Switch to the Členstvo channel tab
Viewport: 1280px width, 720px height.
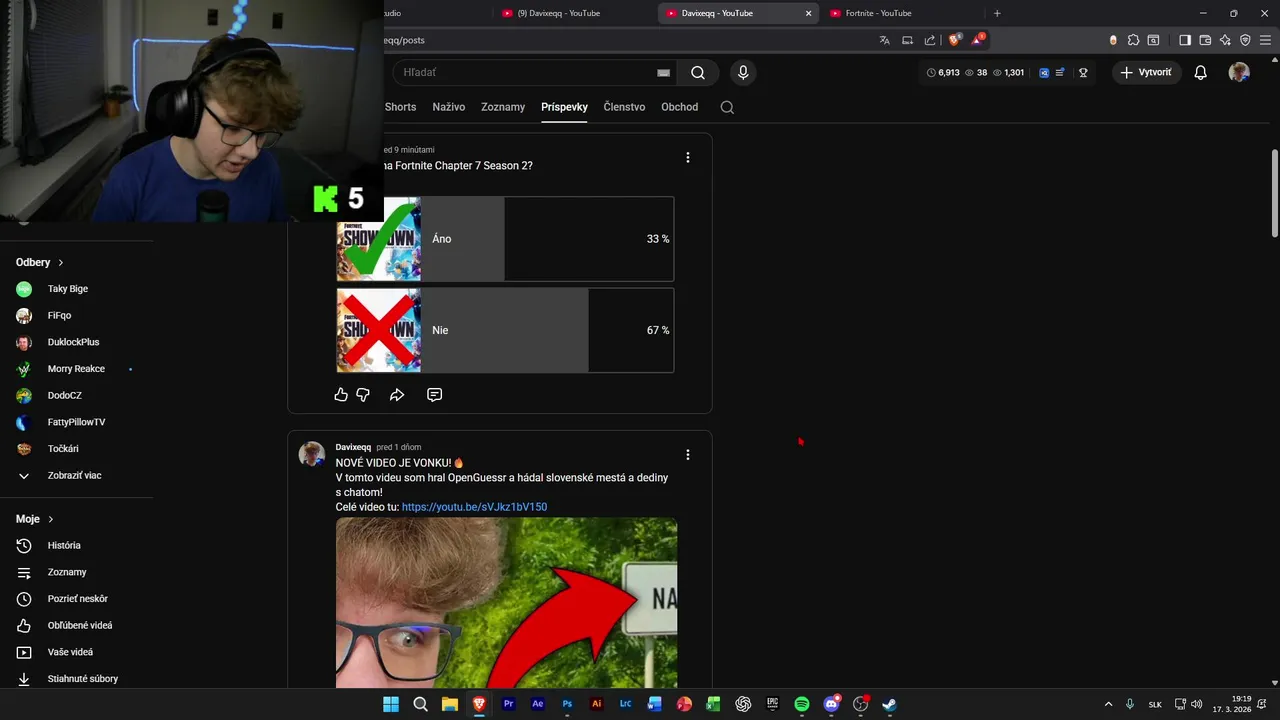624,107
